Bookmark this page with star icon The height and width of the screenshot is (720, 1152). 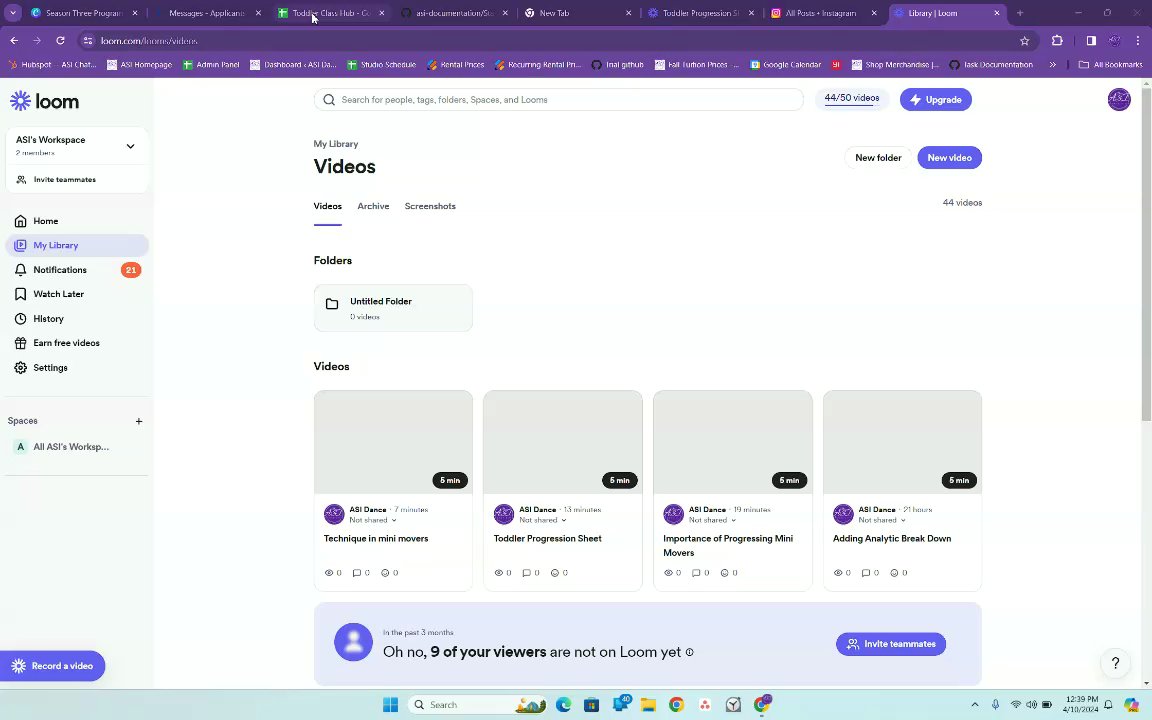point(1025,40)
